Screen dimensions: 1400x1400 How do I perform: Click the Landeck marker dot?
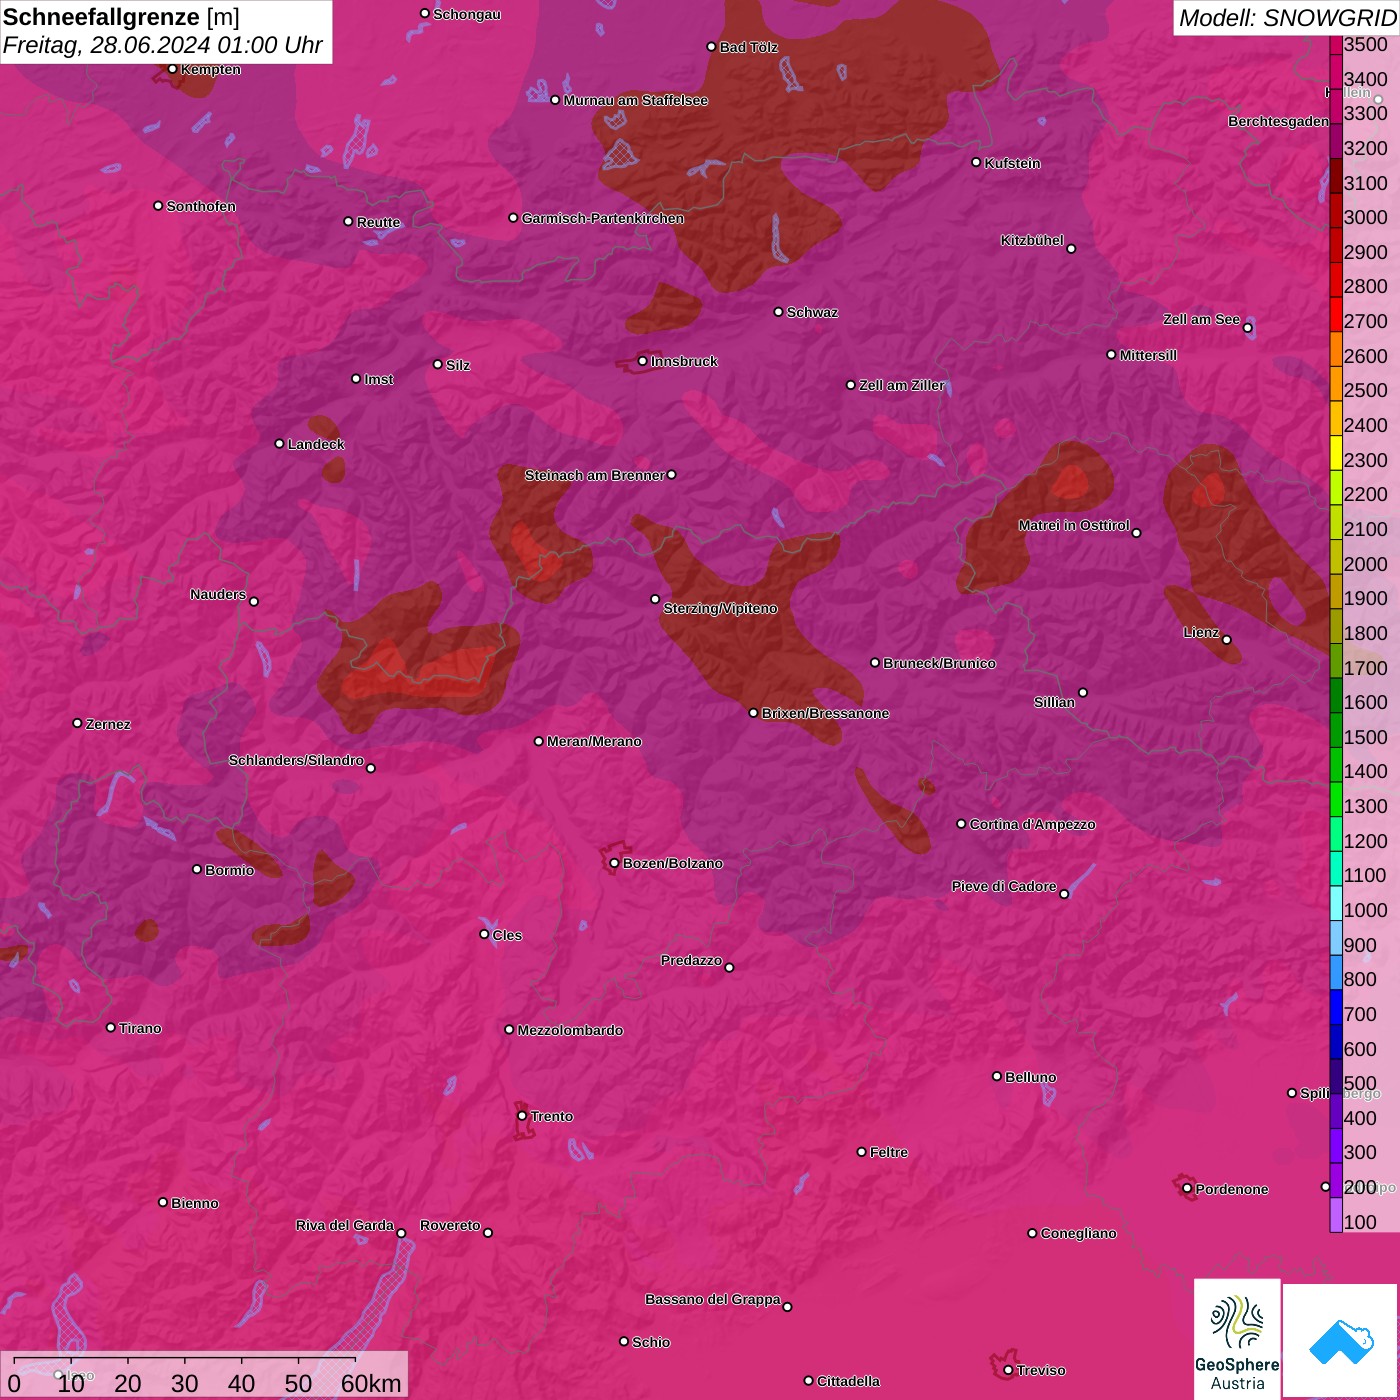[x=280, y=443]
